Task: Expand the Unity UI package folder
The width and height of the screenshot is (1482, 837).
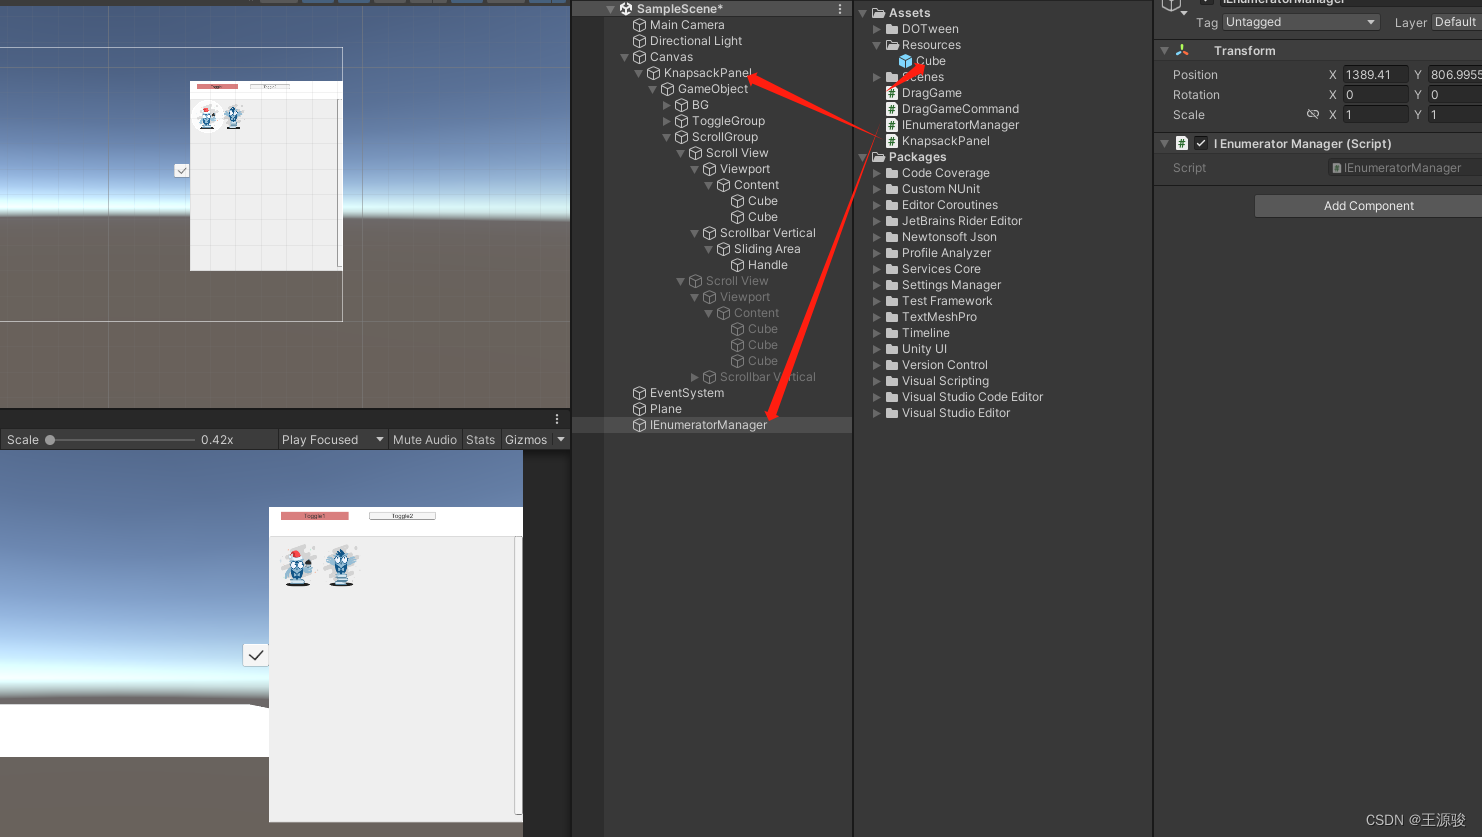Action: (877, 349)
